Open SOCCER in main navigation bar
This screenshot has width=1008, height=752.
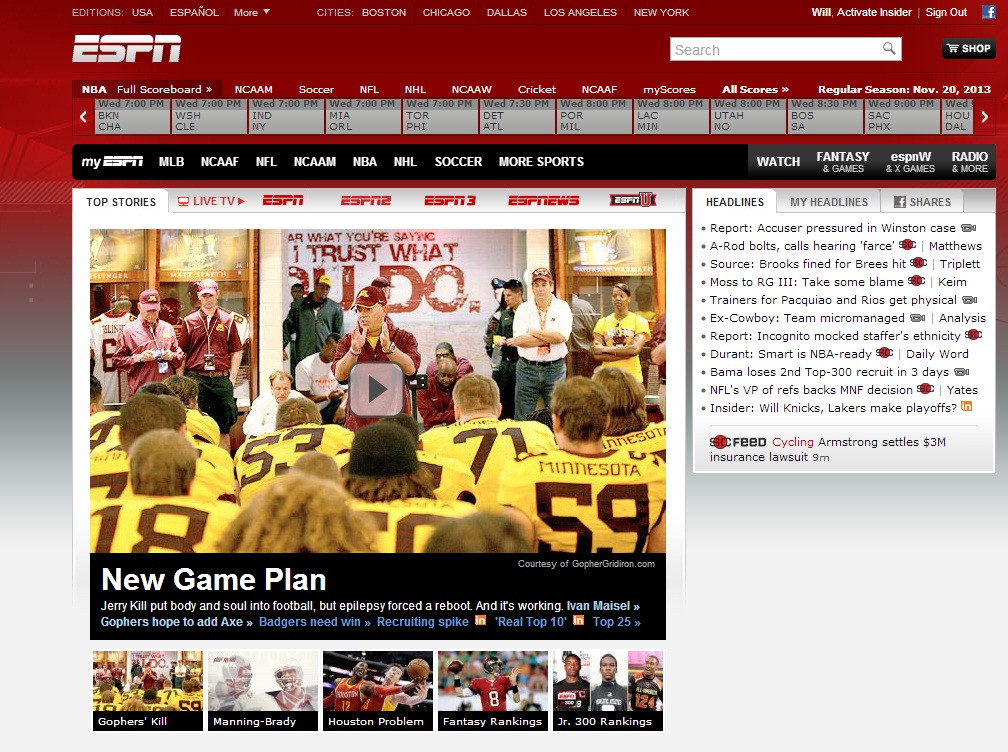[458, 161]
